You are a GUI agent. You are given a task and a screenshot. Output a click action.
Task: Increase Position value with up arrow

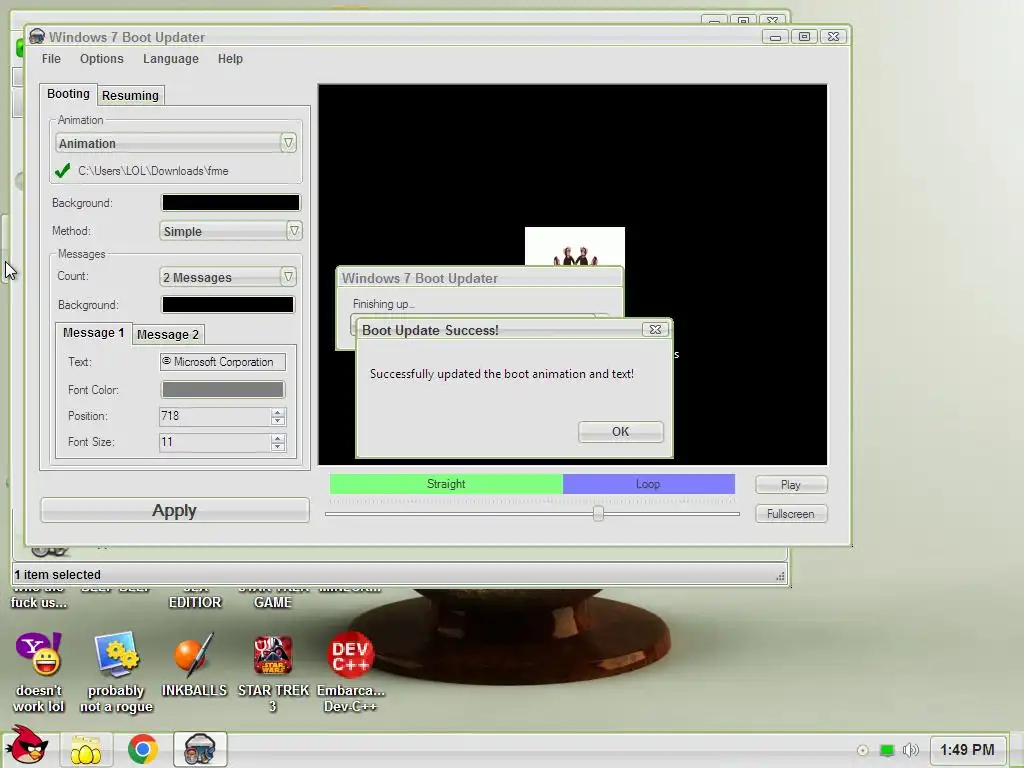[278, 412]
